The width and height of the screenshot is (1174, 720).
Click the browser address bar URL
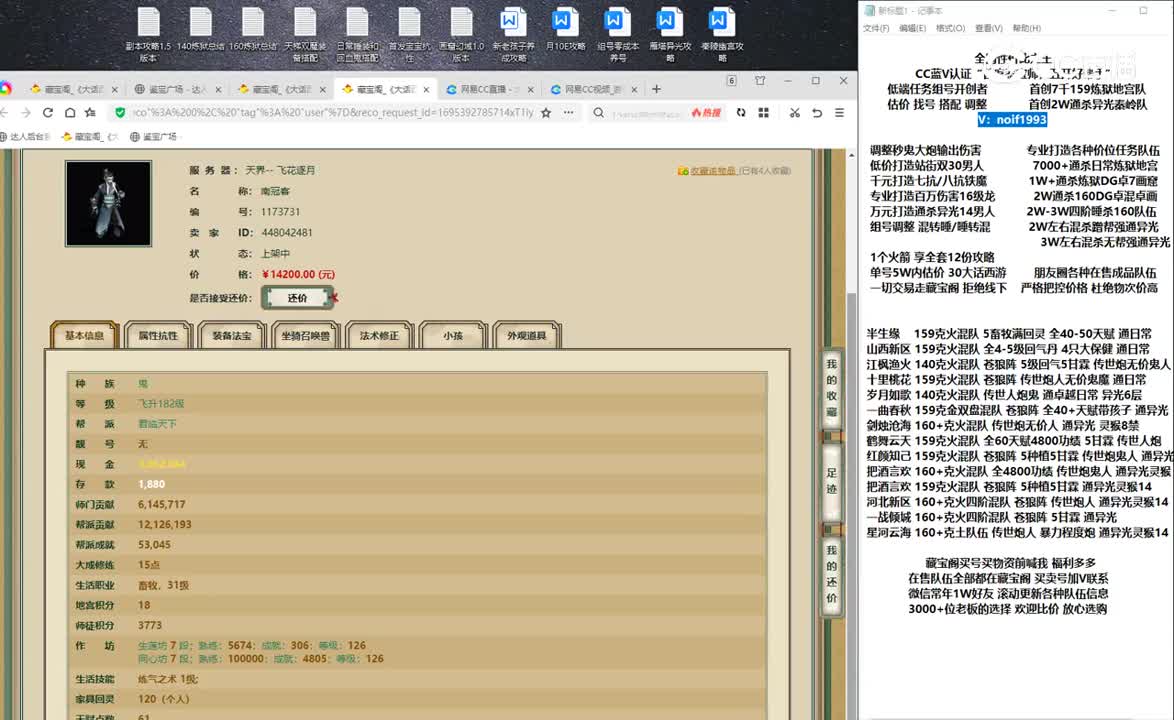coord(332,112)
